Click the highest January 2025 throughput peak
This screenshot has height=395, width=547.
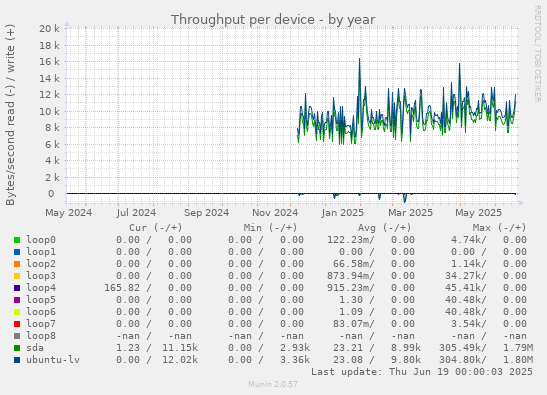pyautogui.click(x=360, y=59)
